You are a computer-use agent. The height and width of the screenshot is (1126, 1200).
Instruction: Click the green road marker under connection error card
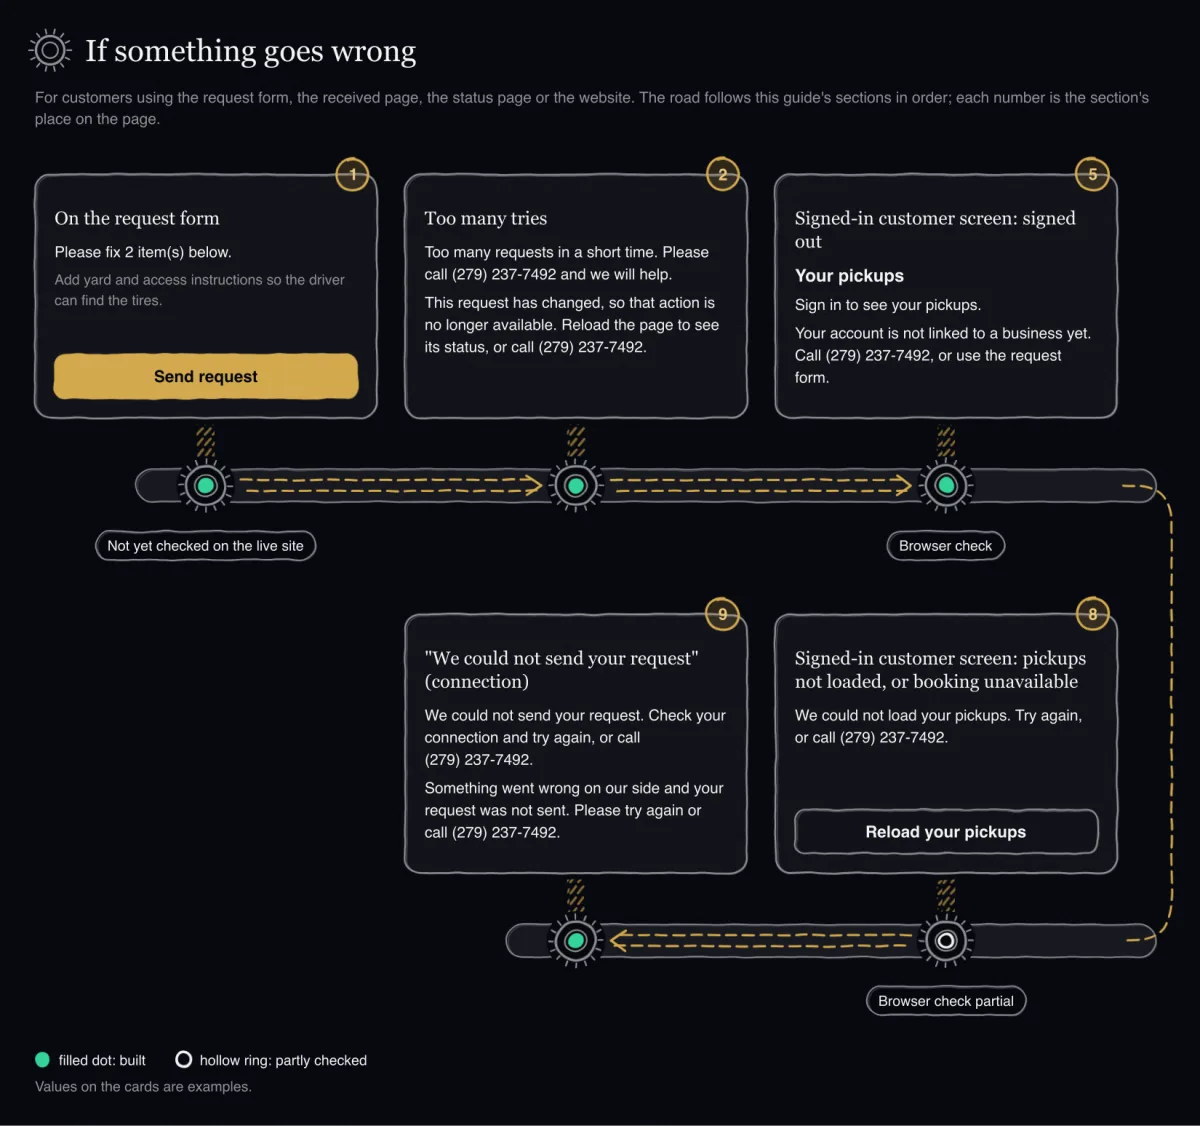click(x=575, y=940)
